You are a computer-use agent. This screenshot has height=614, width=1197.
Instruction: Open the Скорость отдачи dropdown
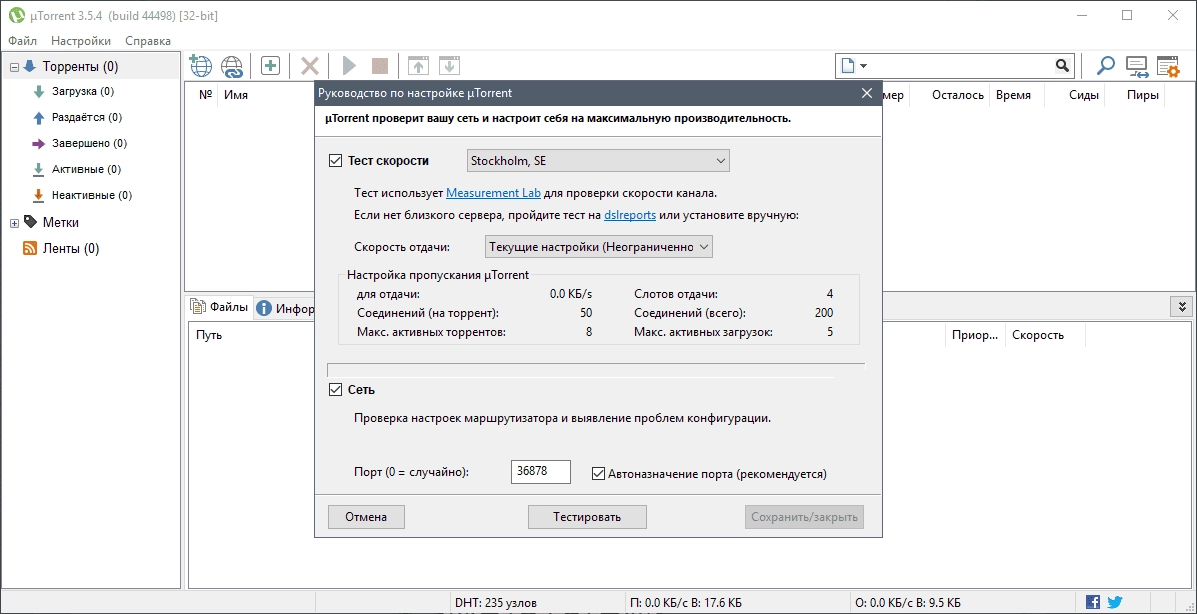tap(598, 246)
